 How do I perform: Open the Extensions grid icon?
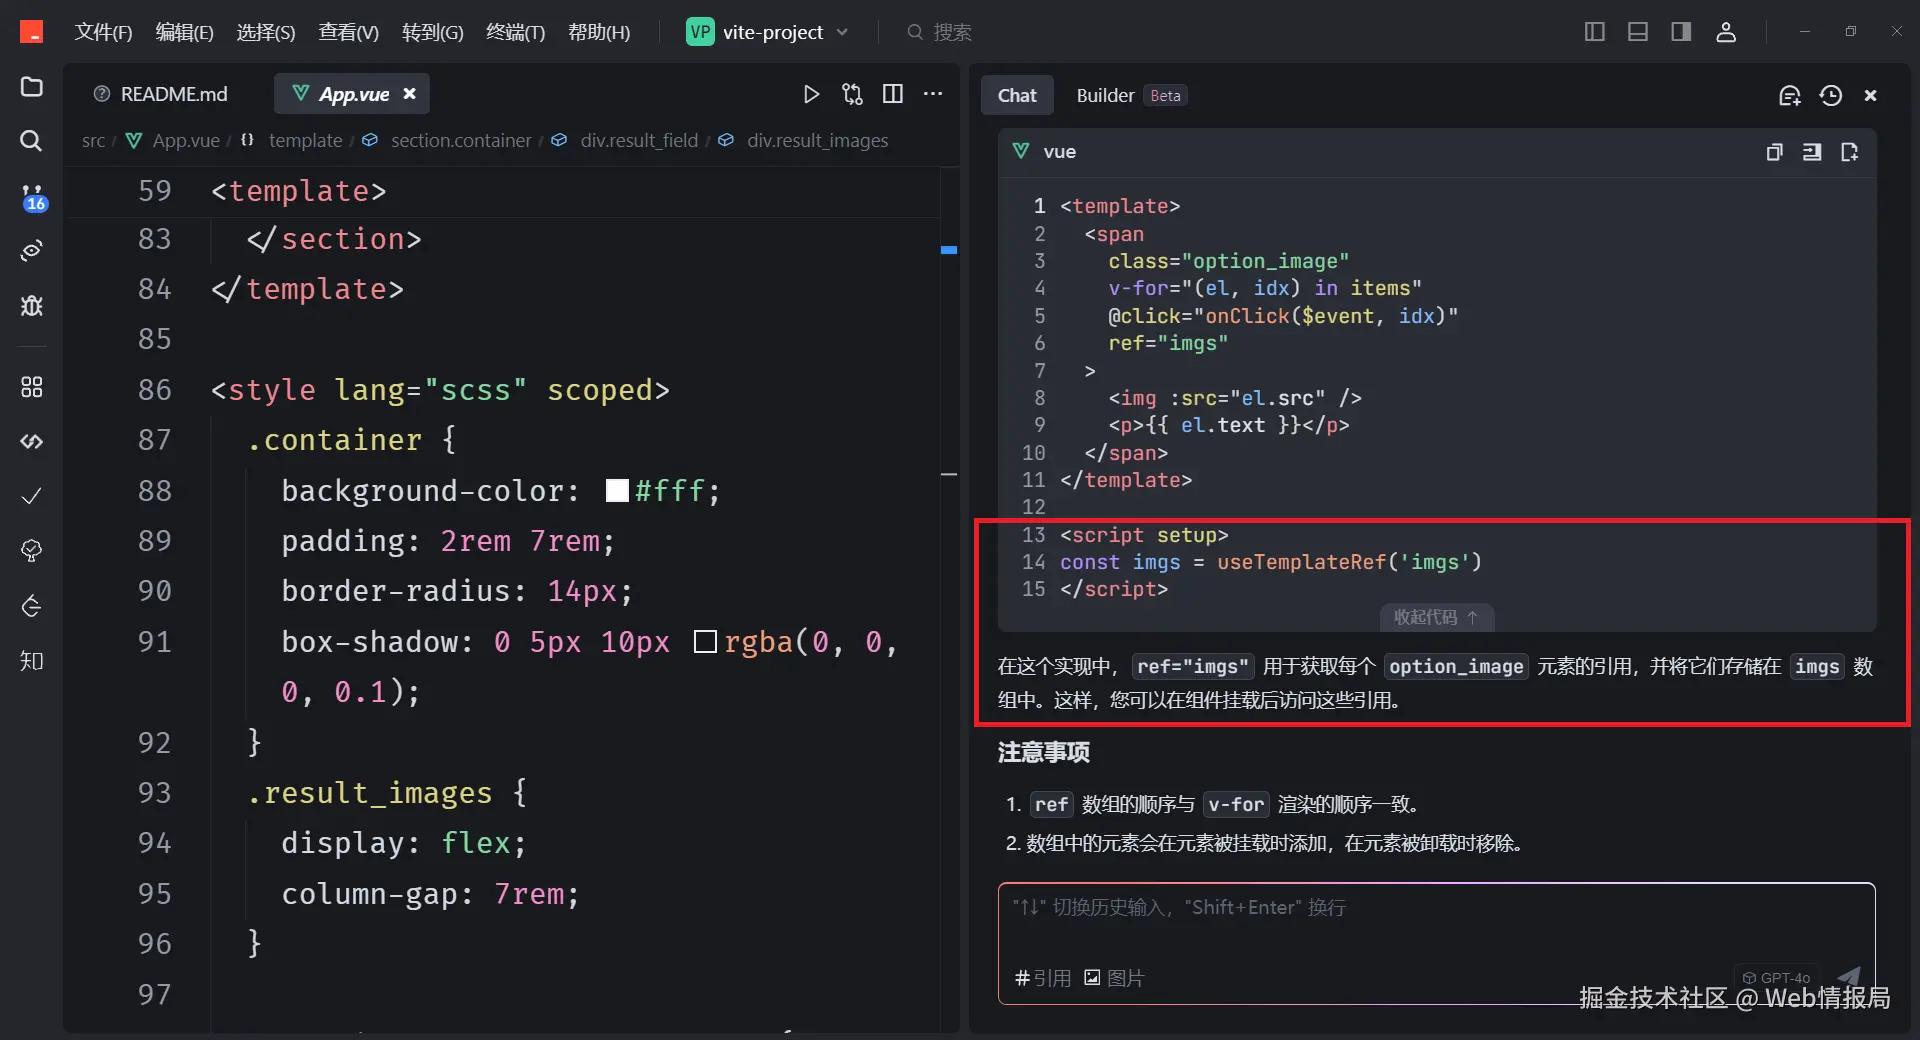[x=32, y=387]
